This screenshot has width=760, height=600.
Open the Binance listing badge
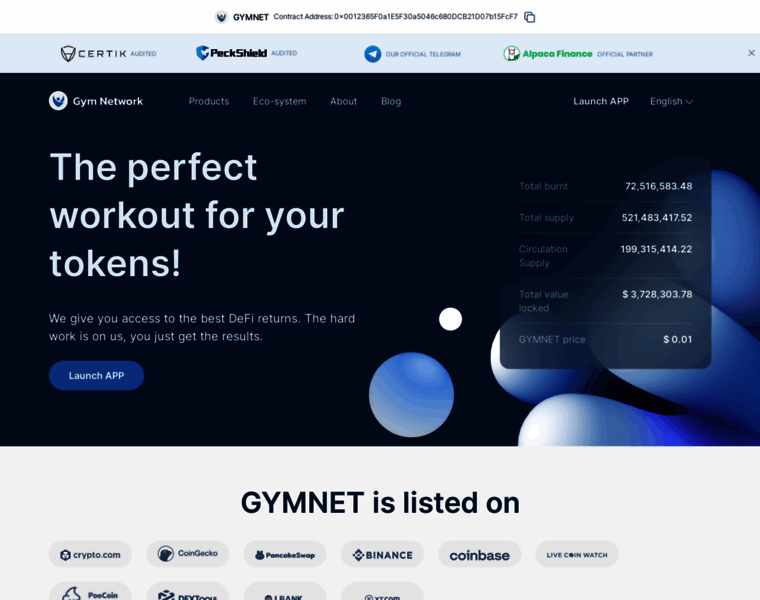click(382, 554)
